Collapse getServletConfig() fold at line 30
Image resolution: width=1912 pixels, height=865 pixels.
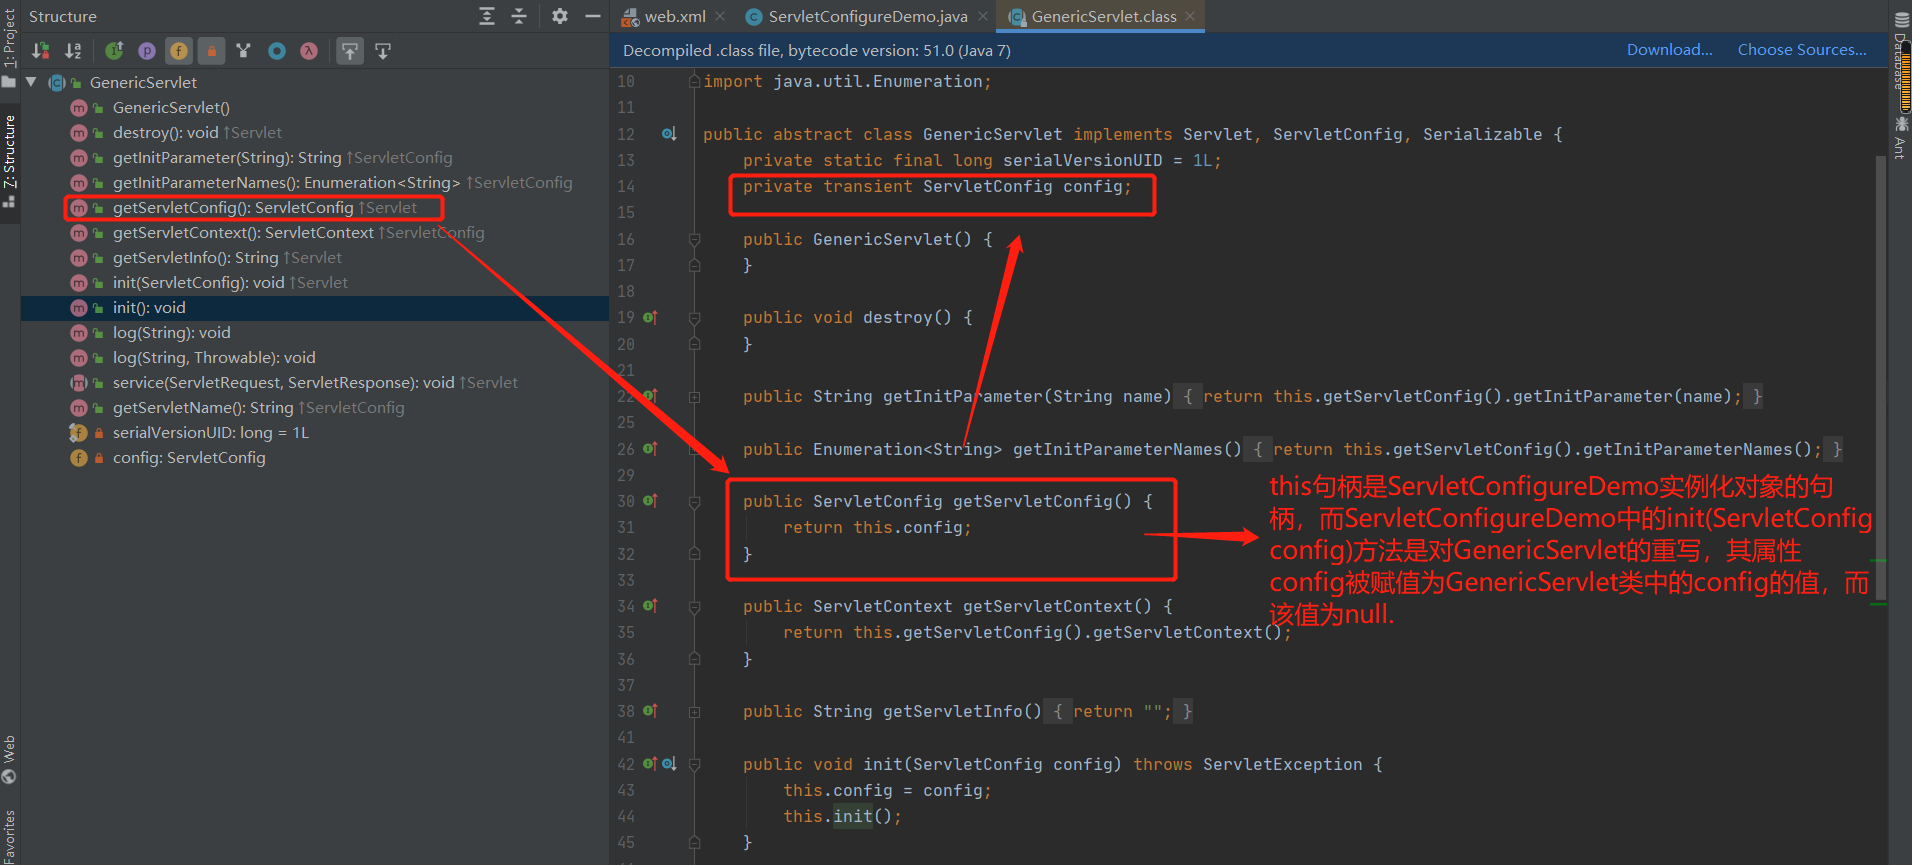tap(694, 502)
